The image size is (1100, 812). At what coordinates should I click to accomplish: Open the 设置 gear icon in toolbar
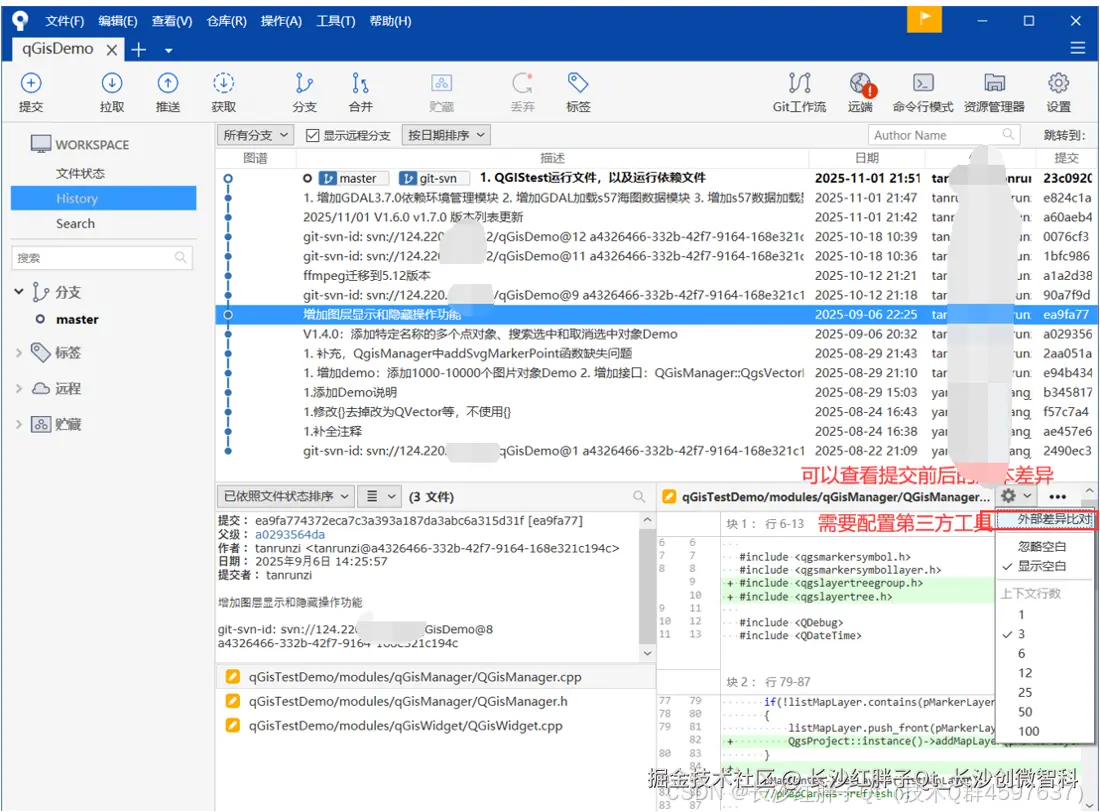click(1059, 84)
